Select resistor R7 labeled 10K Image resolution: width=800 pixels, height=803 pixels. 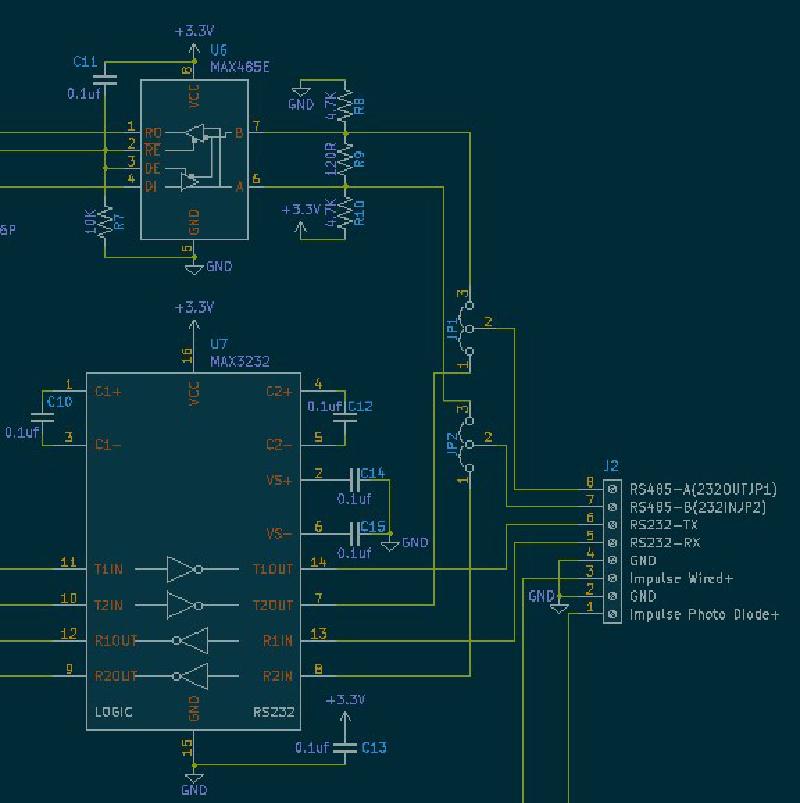tap(103, 222)
